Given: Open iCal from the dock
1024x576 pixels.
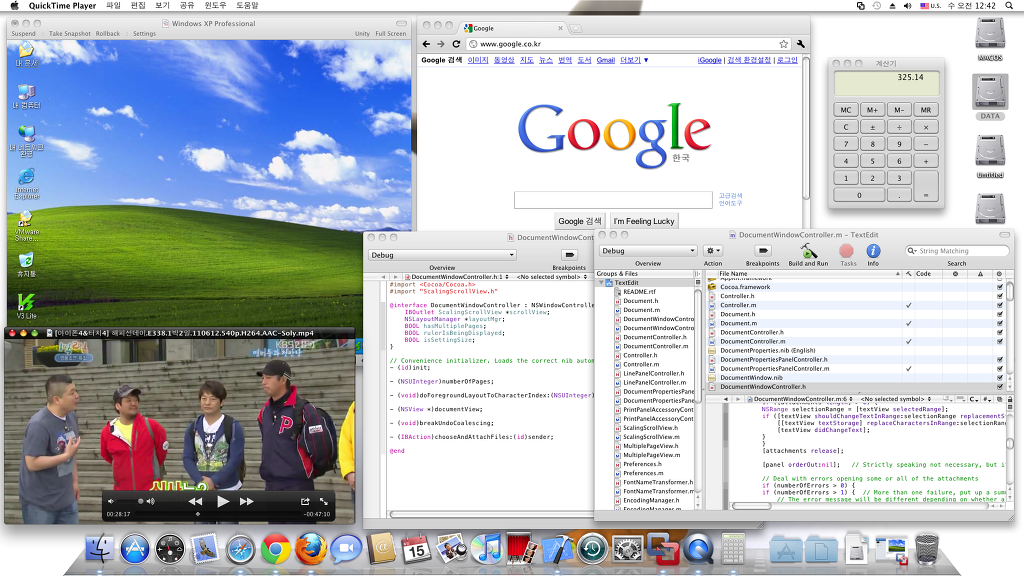Looking at the screenshot, I should (417, 549).
